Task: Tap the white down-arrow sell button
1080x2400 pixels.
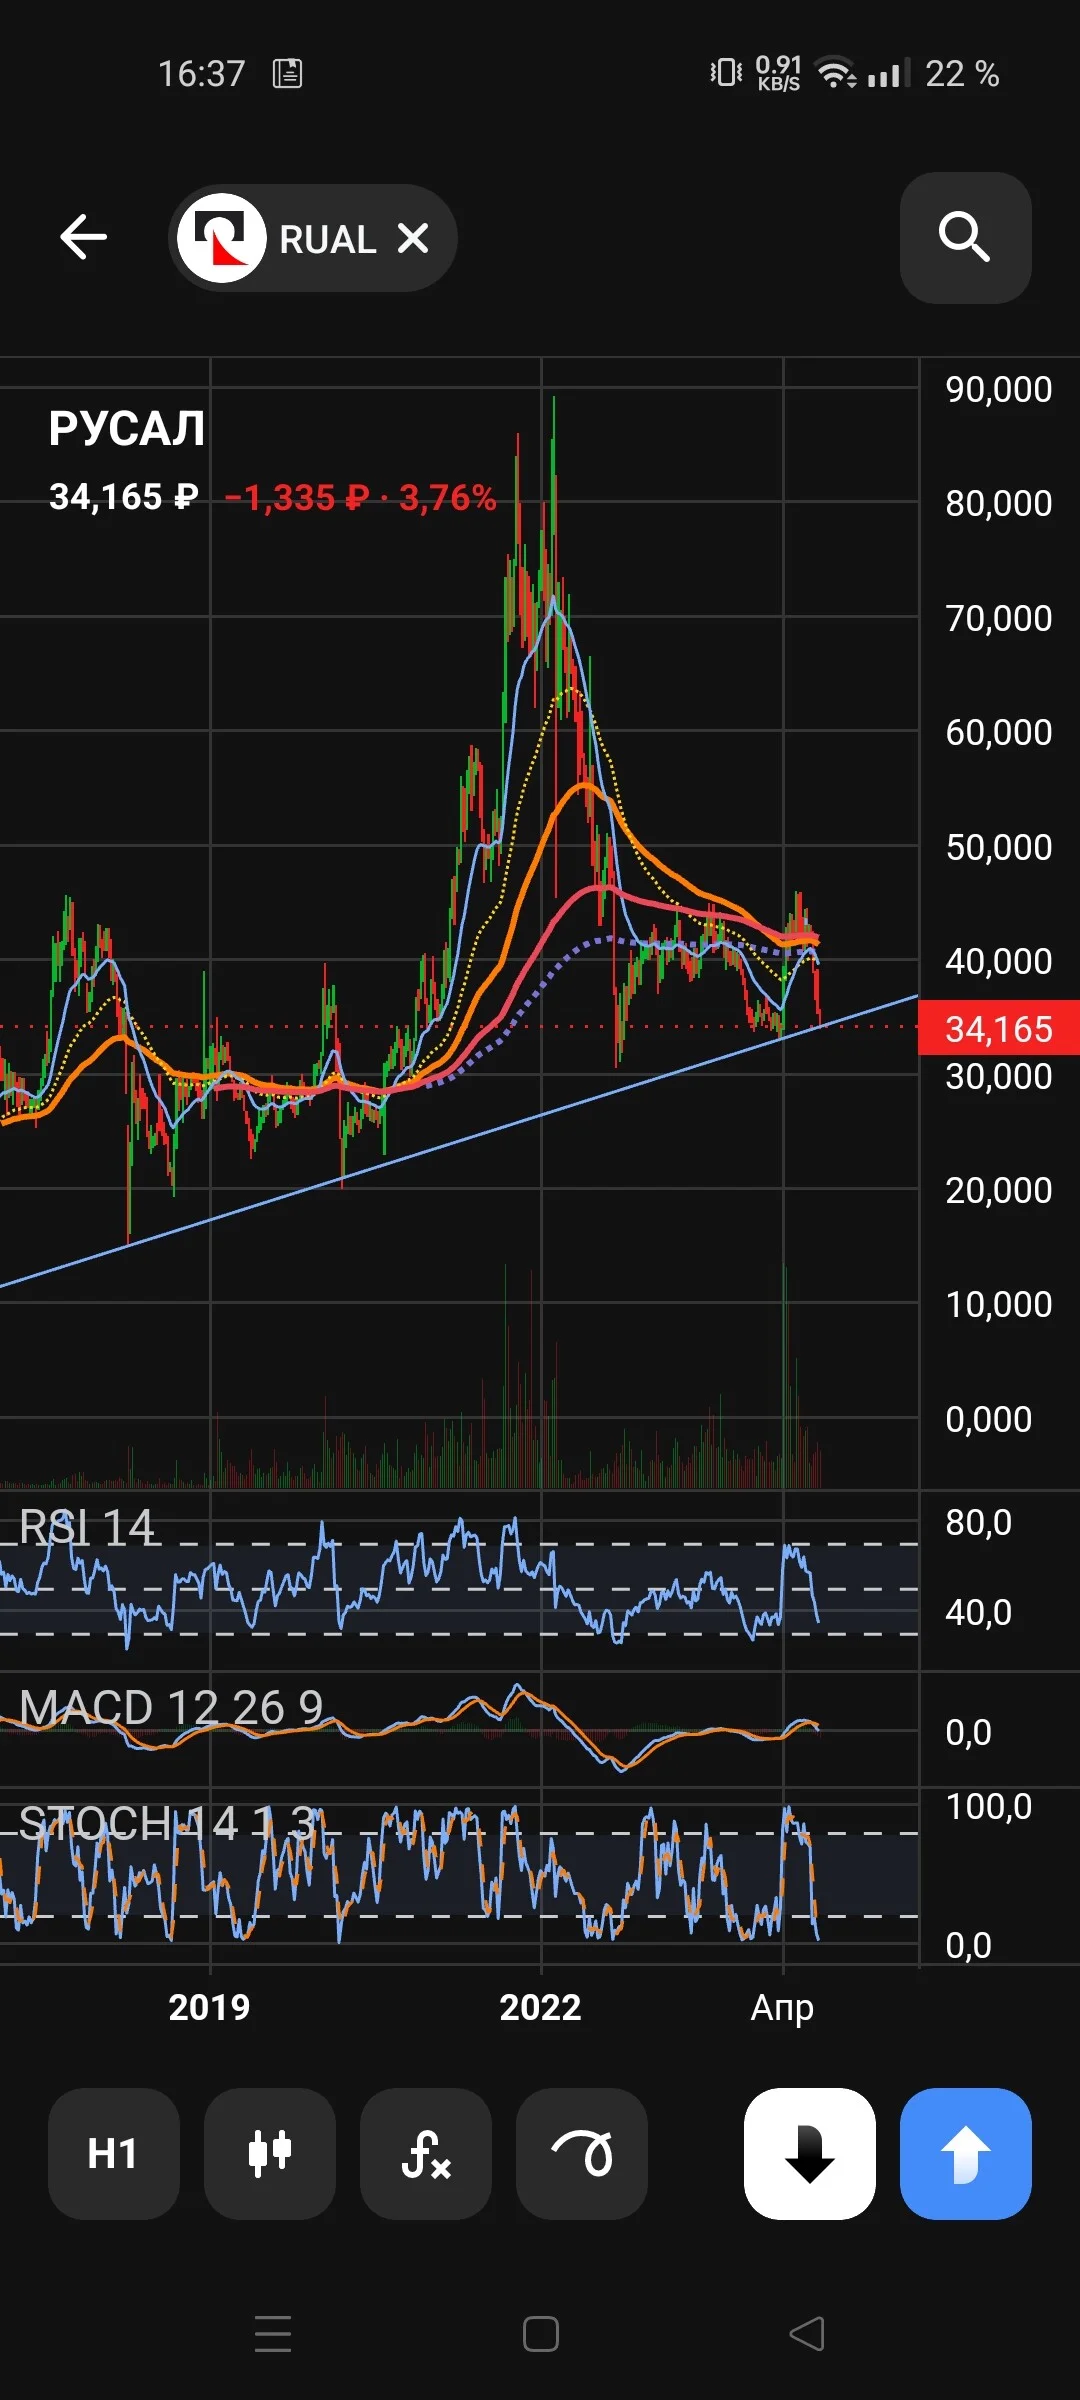Action: 810,2153
